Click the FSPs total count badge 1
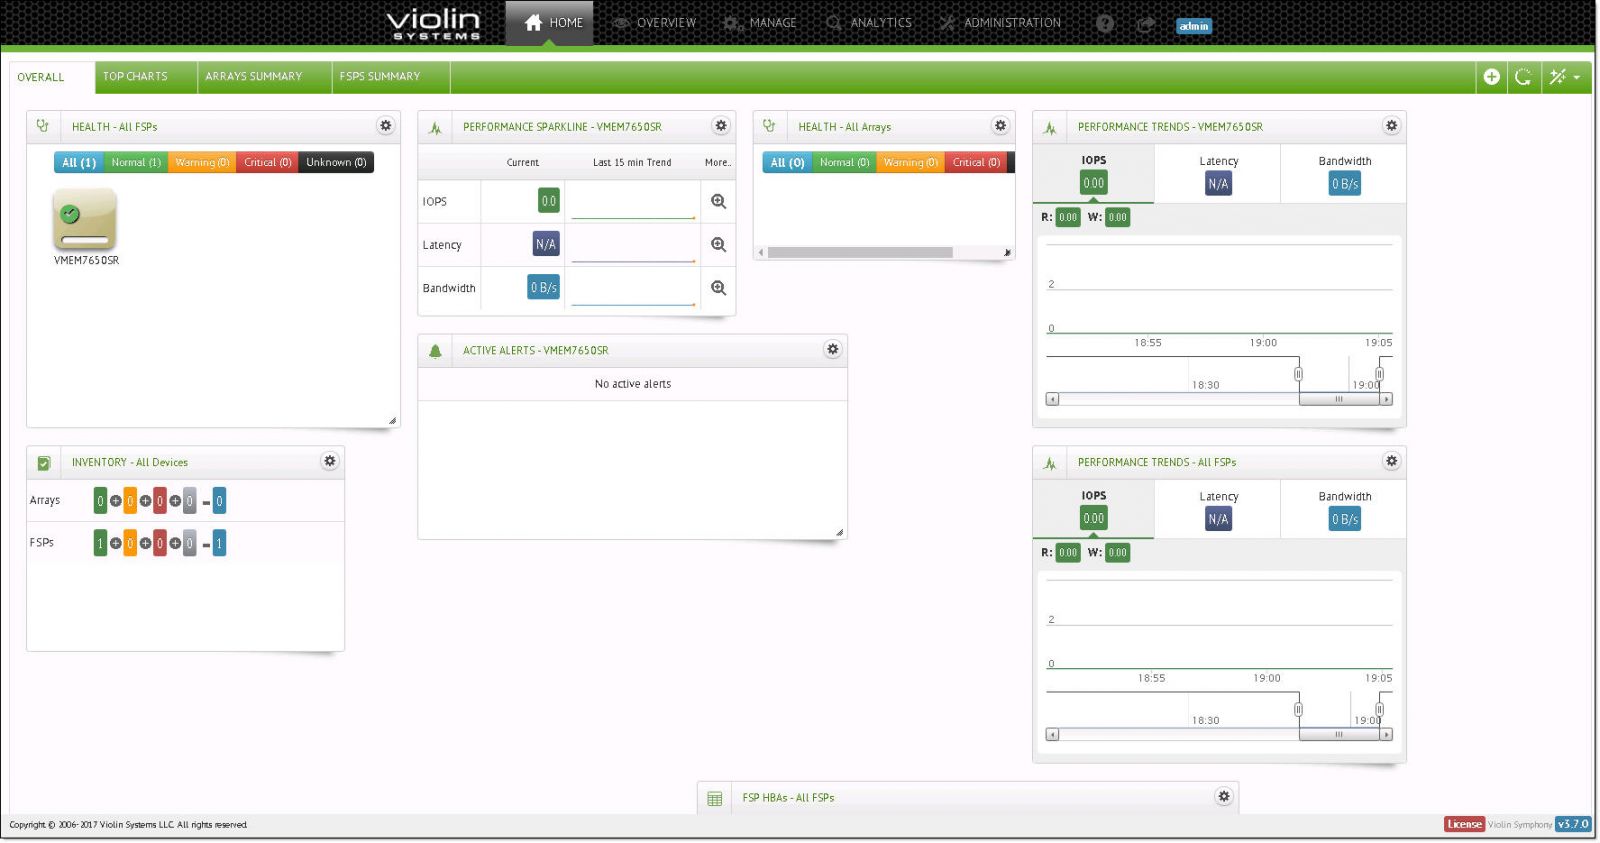Screen dimensions: 1600x843 coord(219,543)
